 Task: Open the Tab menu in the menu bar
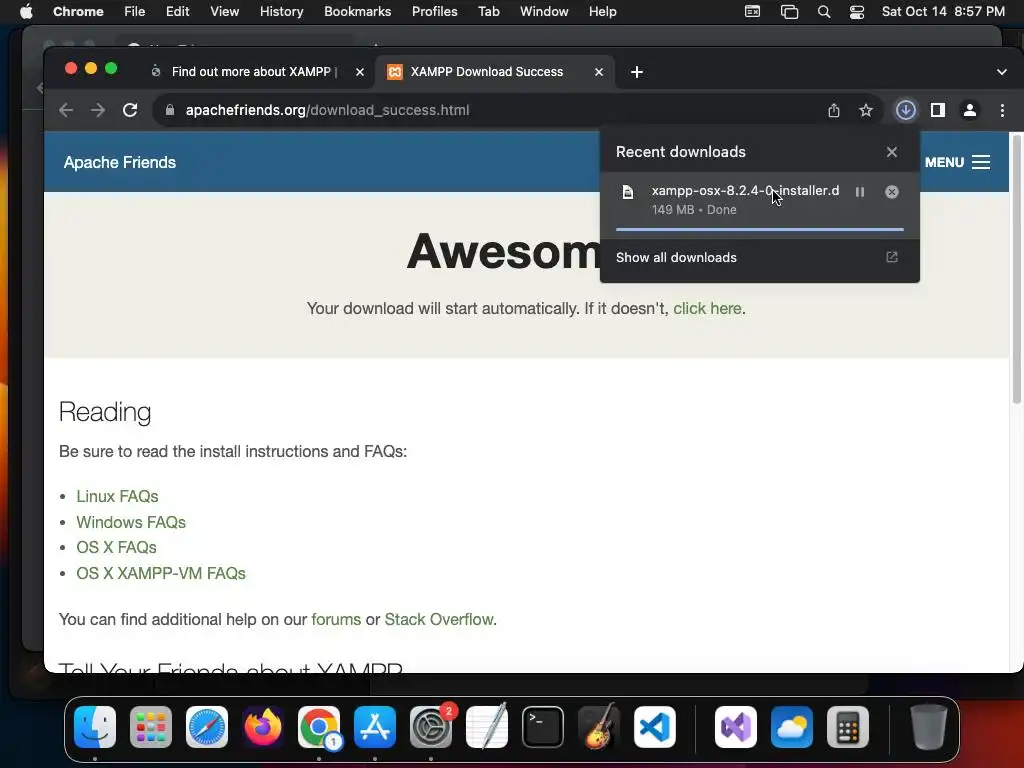pyautogui.click(x=488, y=12)
